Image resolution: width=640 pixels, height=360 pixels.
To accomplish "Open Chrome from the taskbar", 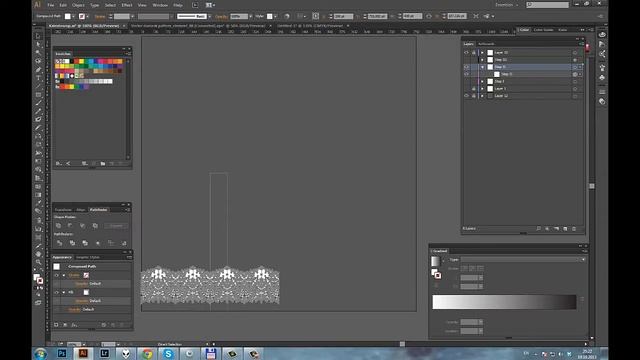I will click(147, 353).
